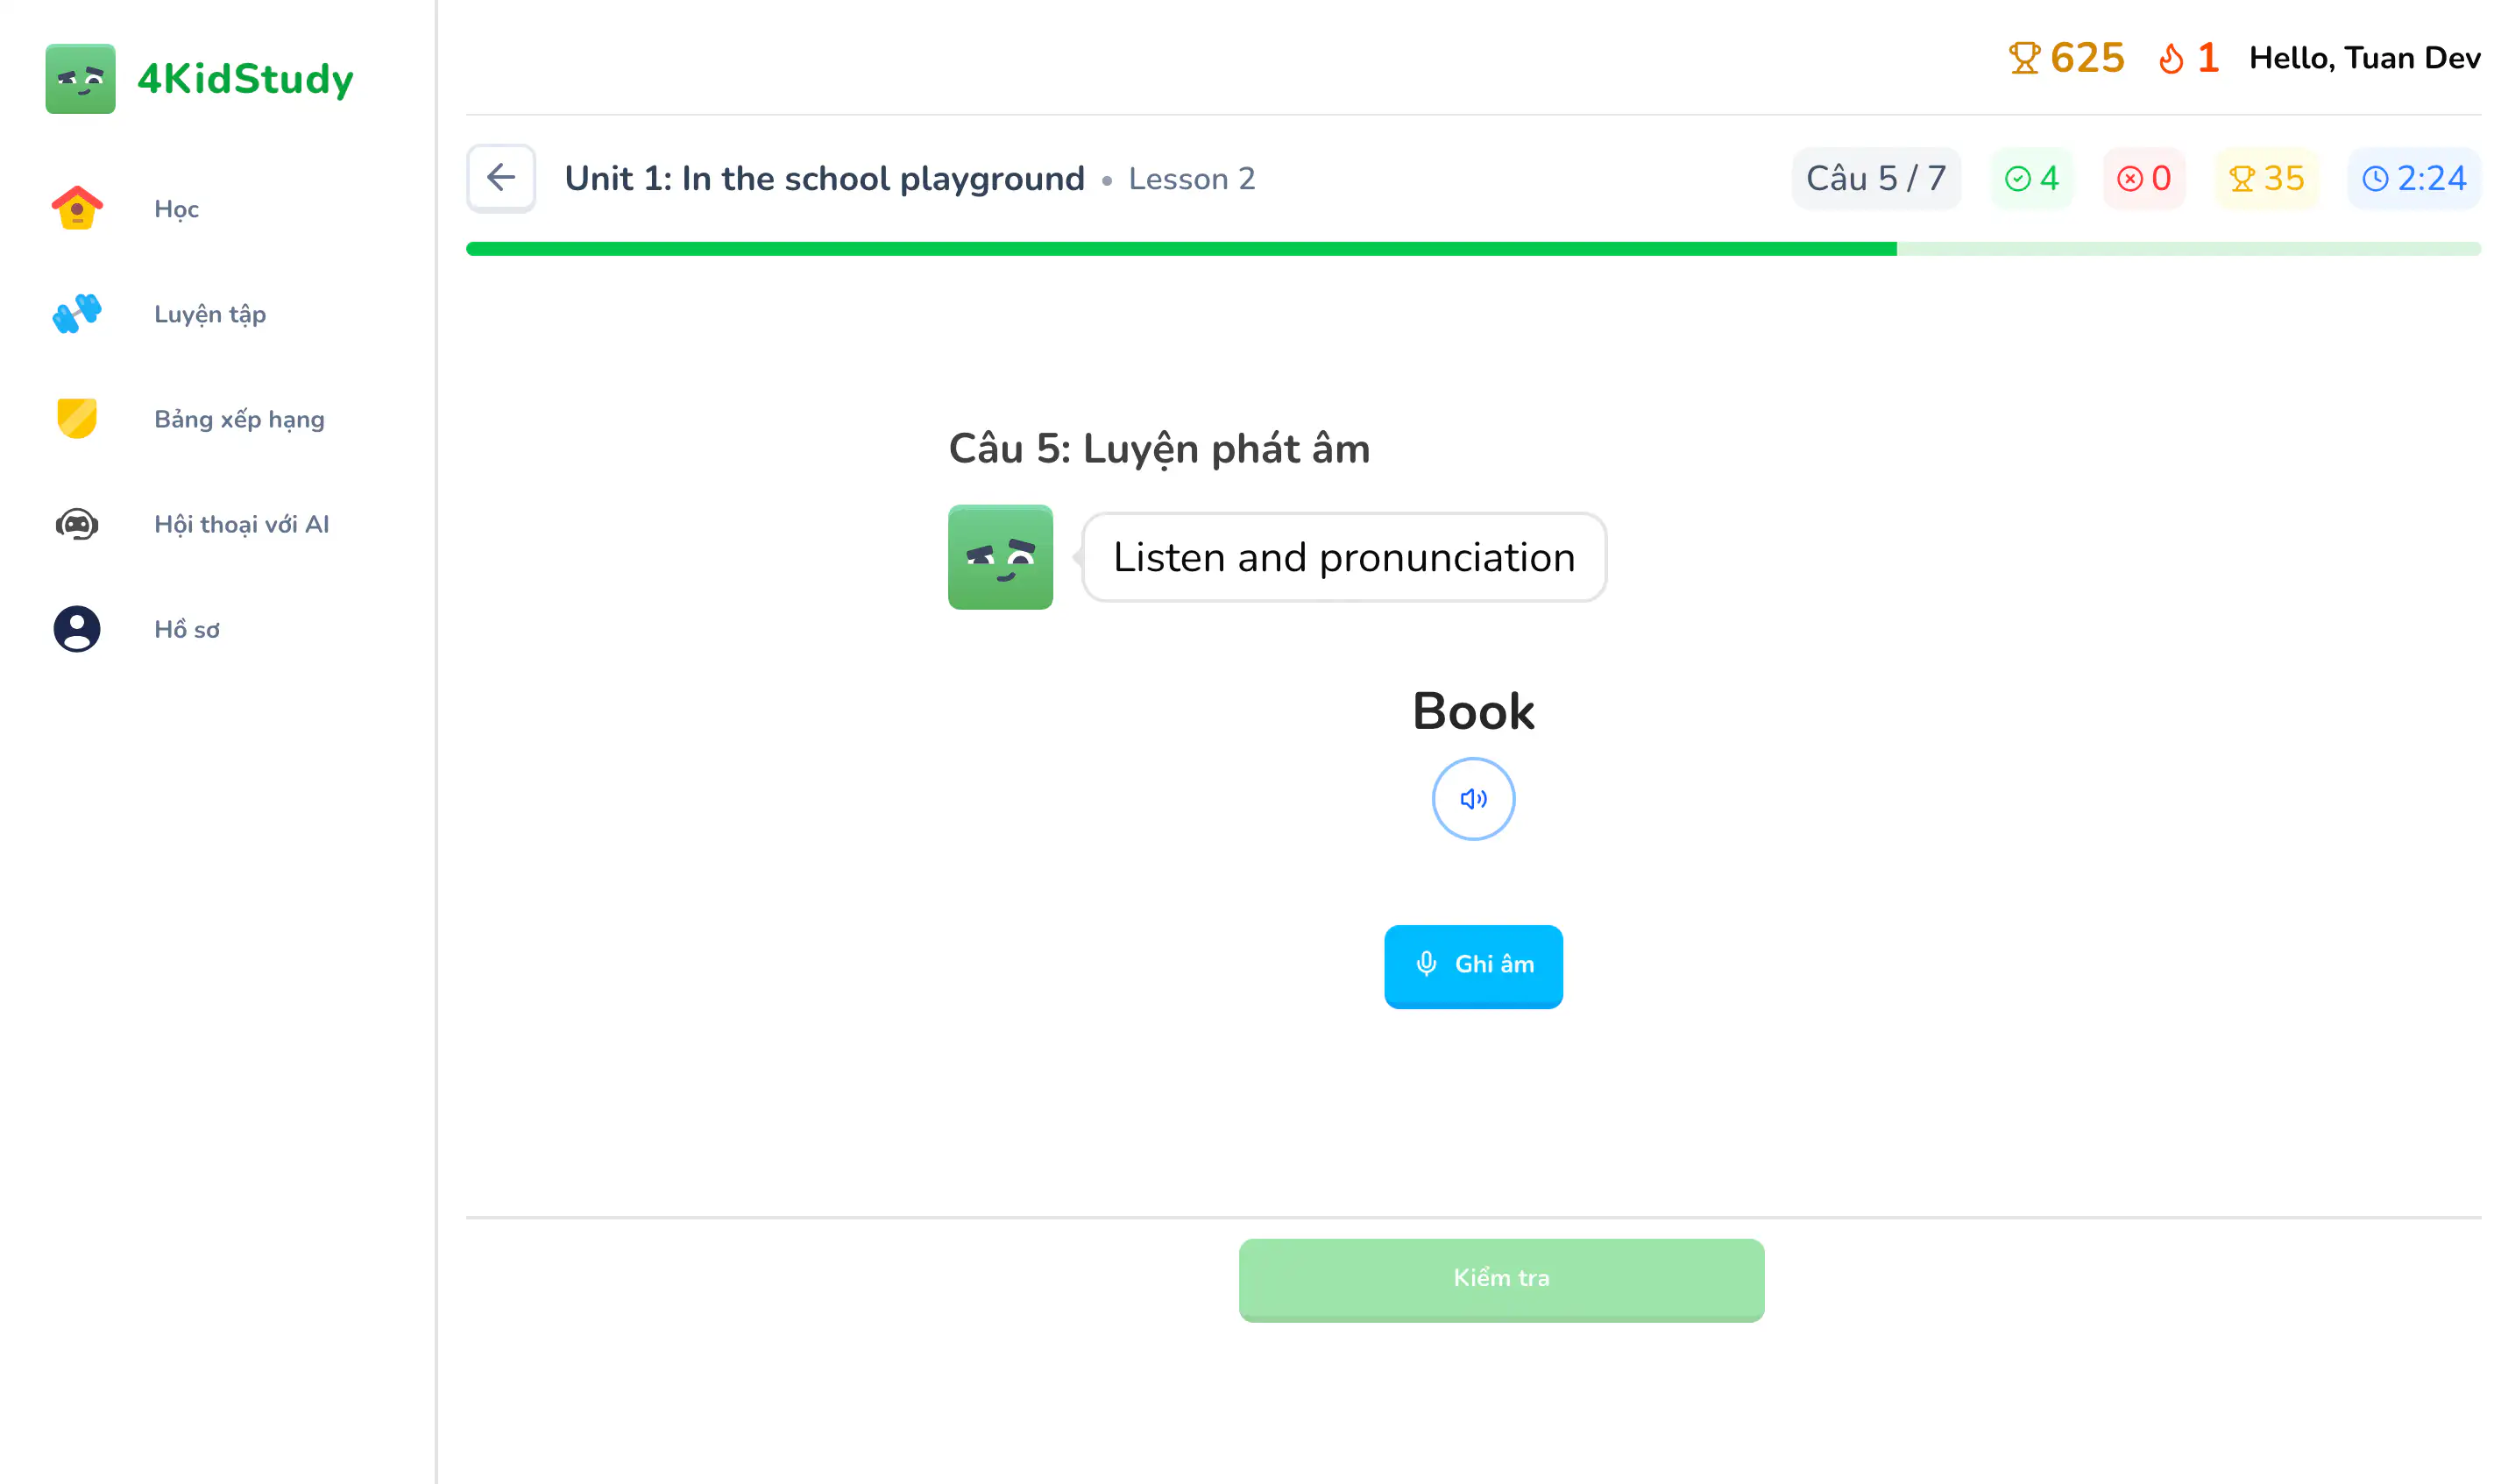Click the yellow shield leaderboard icon

pos(77,419)
